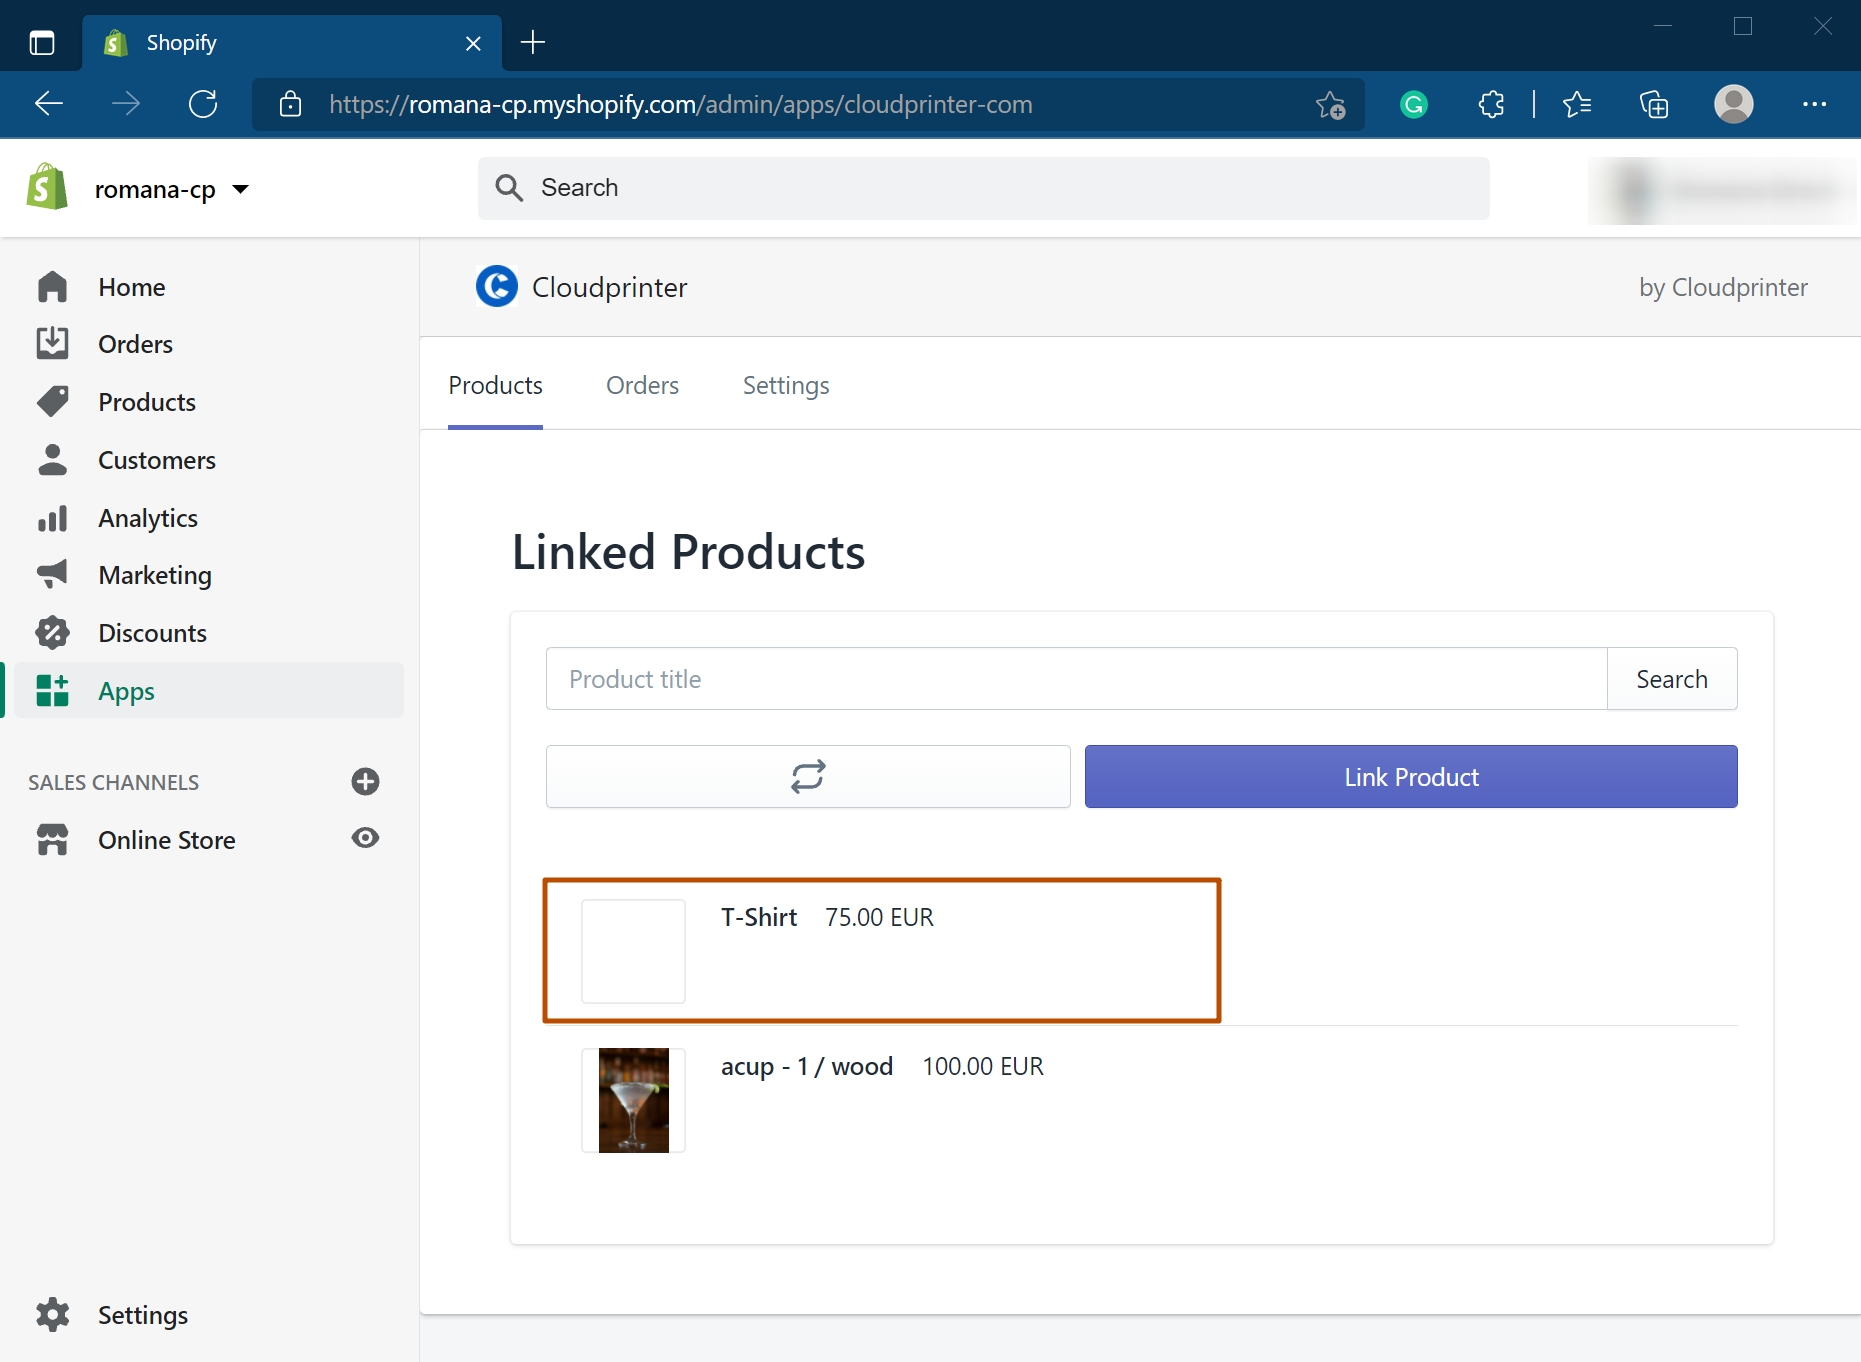The width and height of the screenshot is (1861, 1362).
Task: Click the 75.00 EUR price
Action: pos(879,917)
